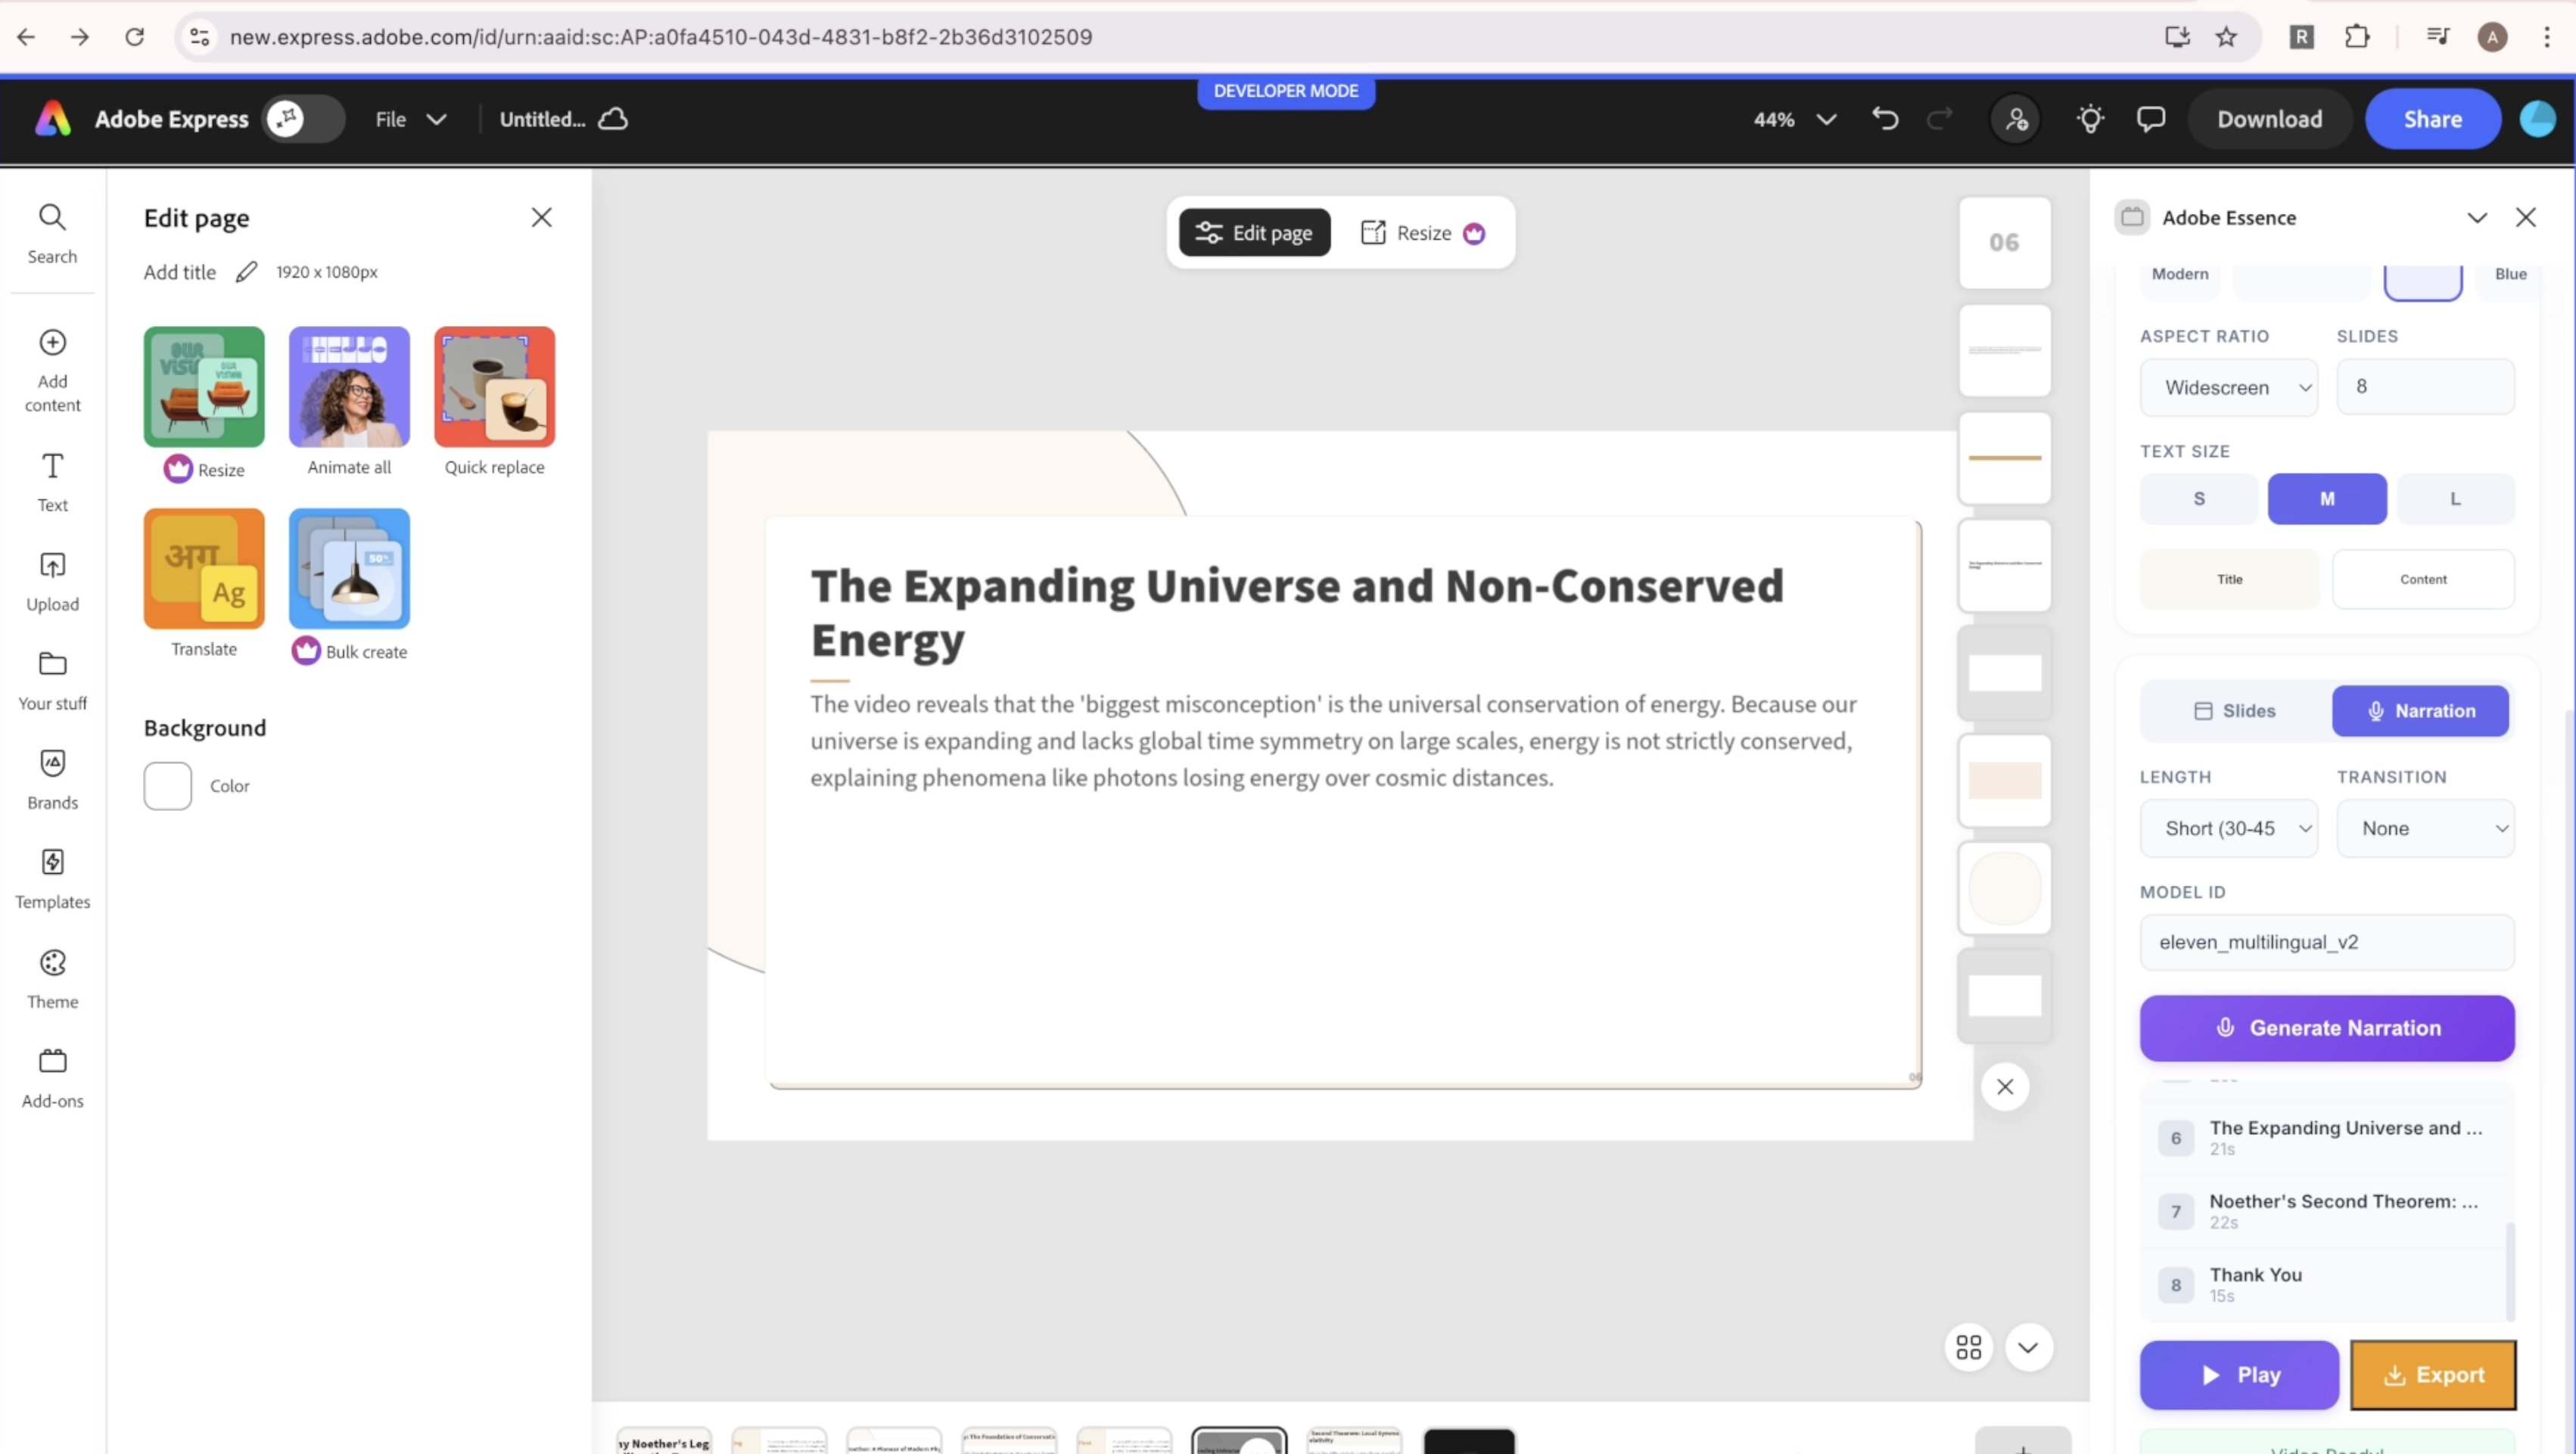Viewport: 2576px width, 1454px height.
Task: Toggle the switch next to Adobe Express logo
Action: (x=303, y=119)
